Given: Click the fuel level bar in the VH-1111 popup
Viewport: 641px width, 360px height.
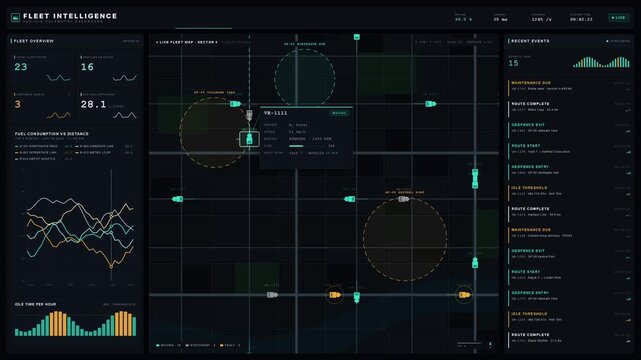Looking at the screenshot, I should tap(308, 146).
